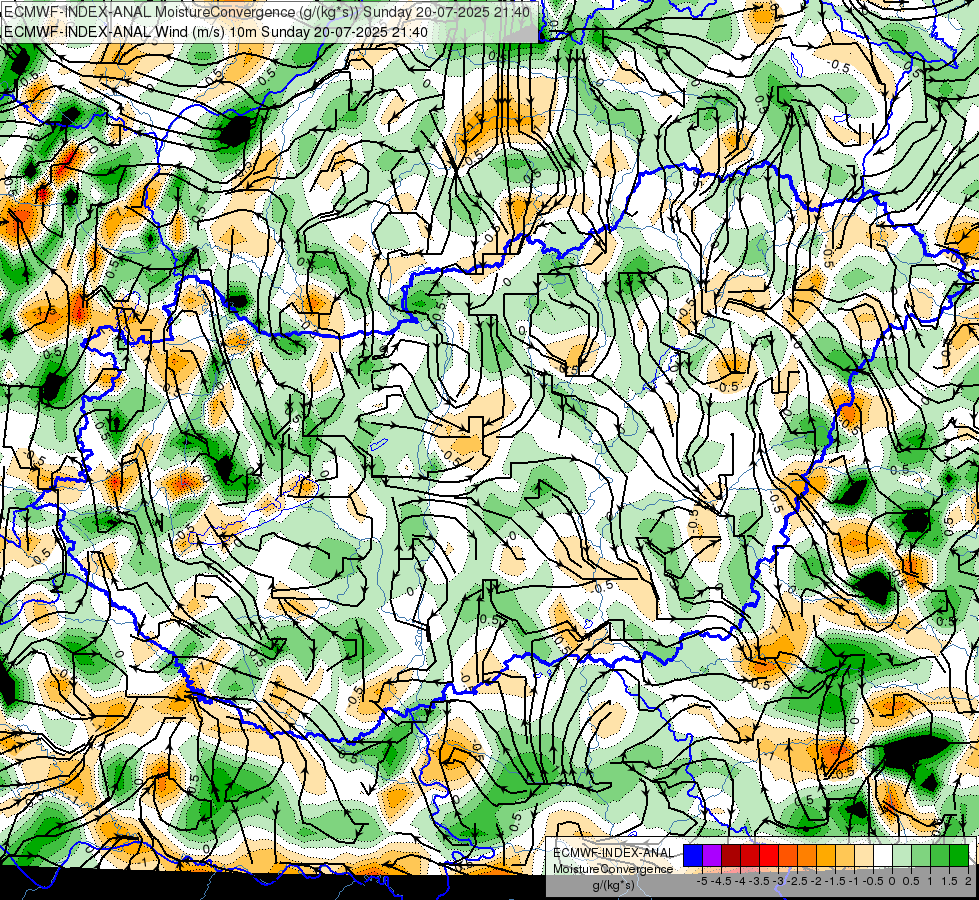Click the MoistureConvergence label in the legend box
This screenshot has height=900, width=979.
[613, 869]
